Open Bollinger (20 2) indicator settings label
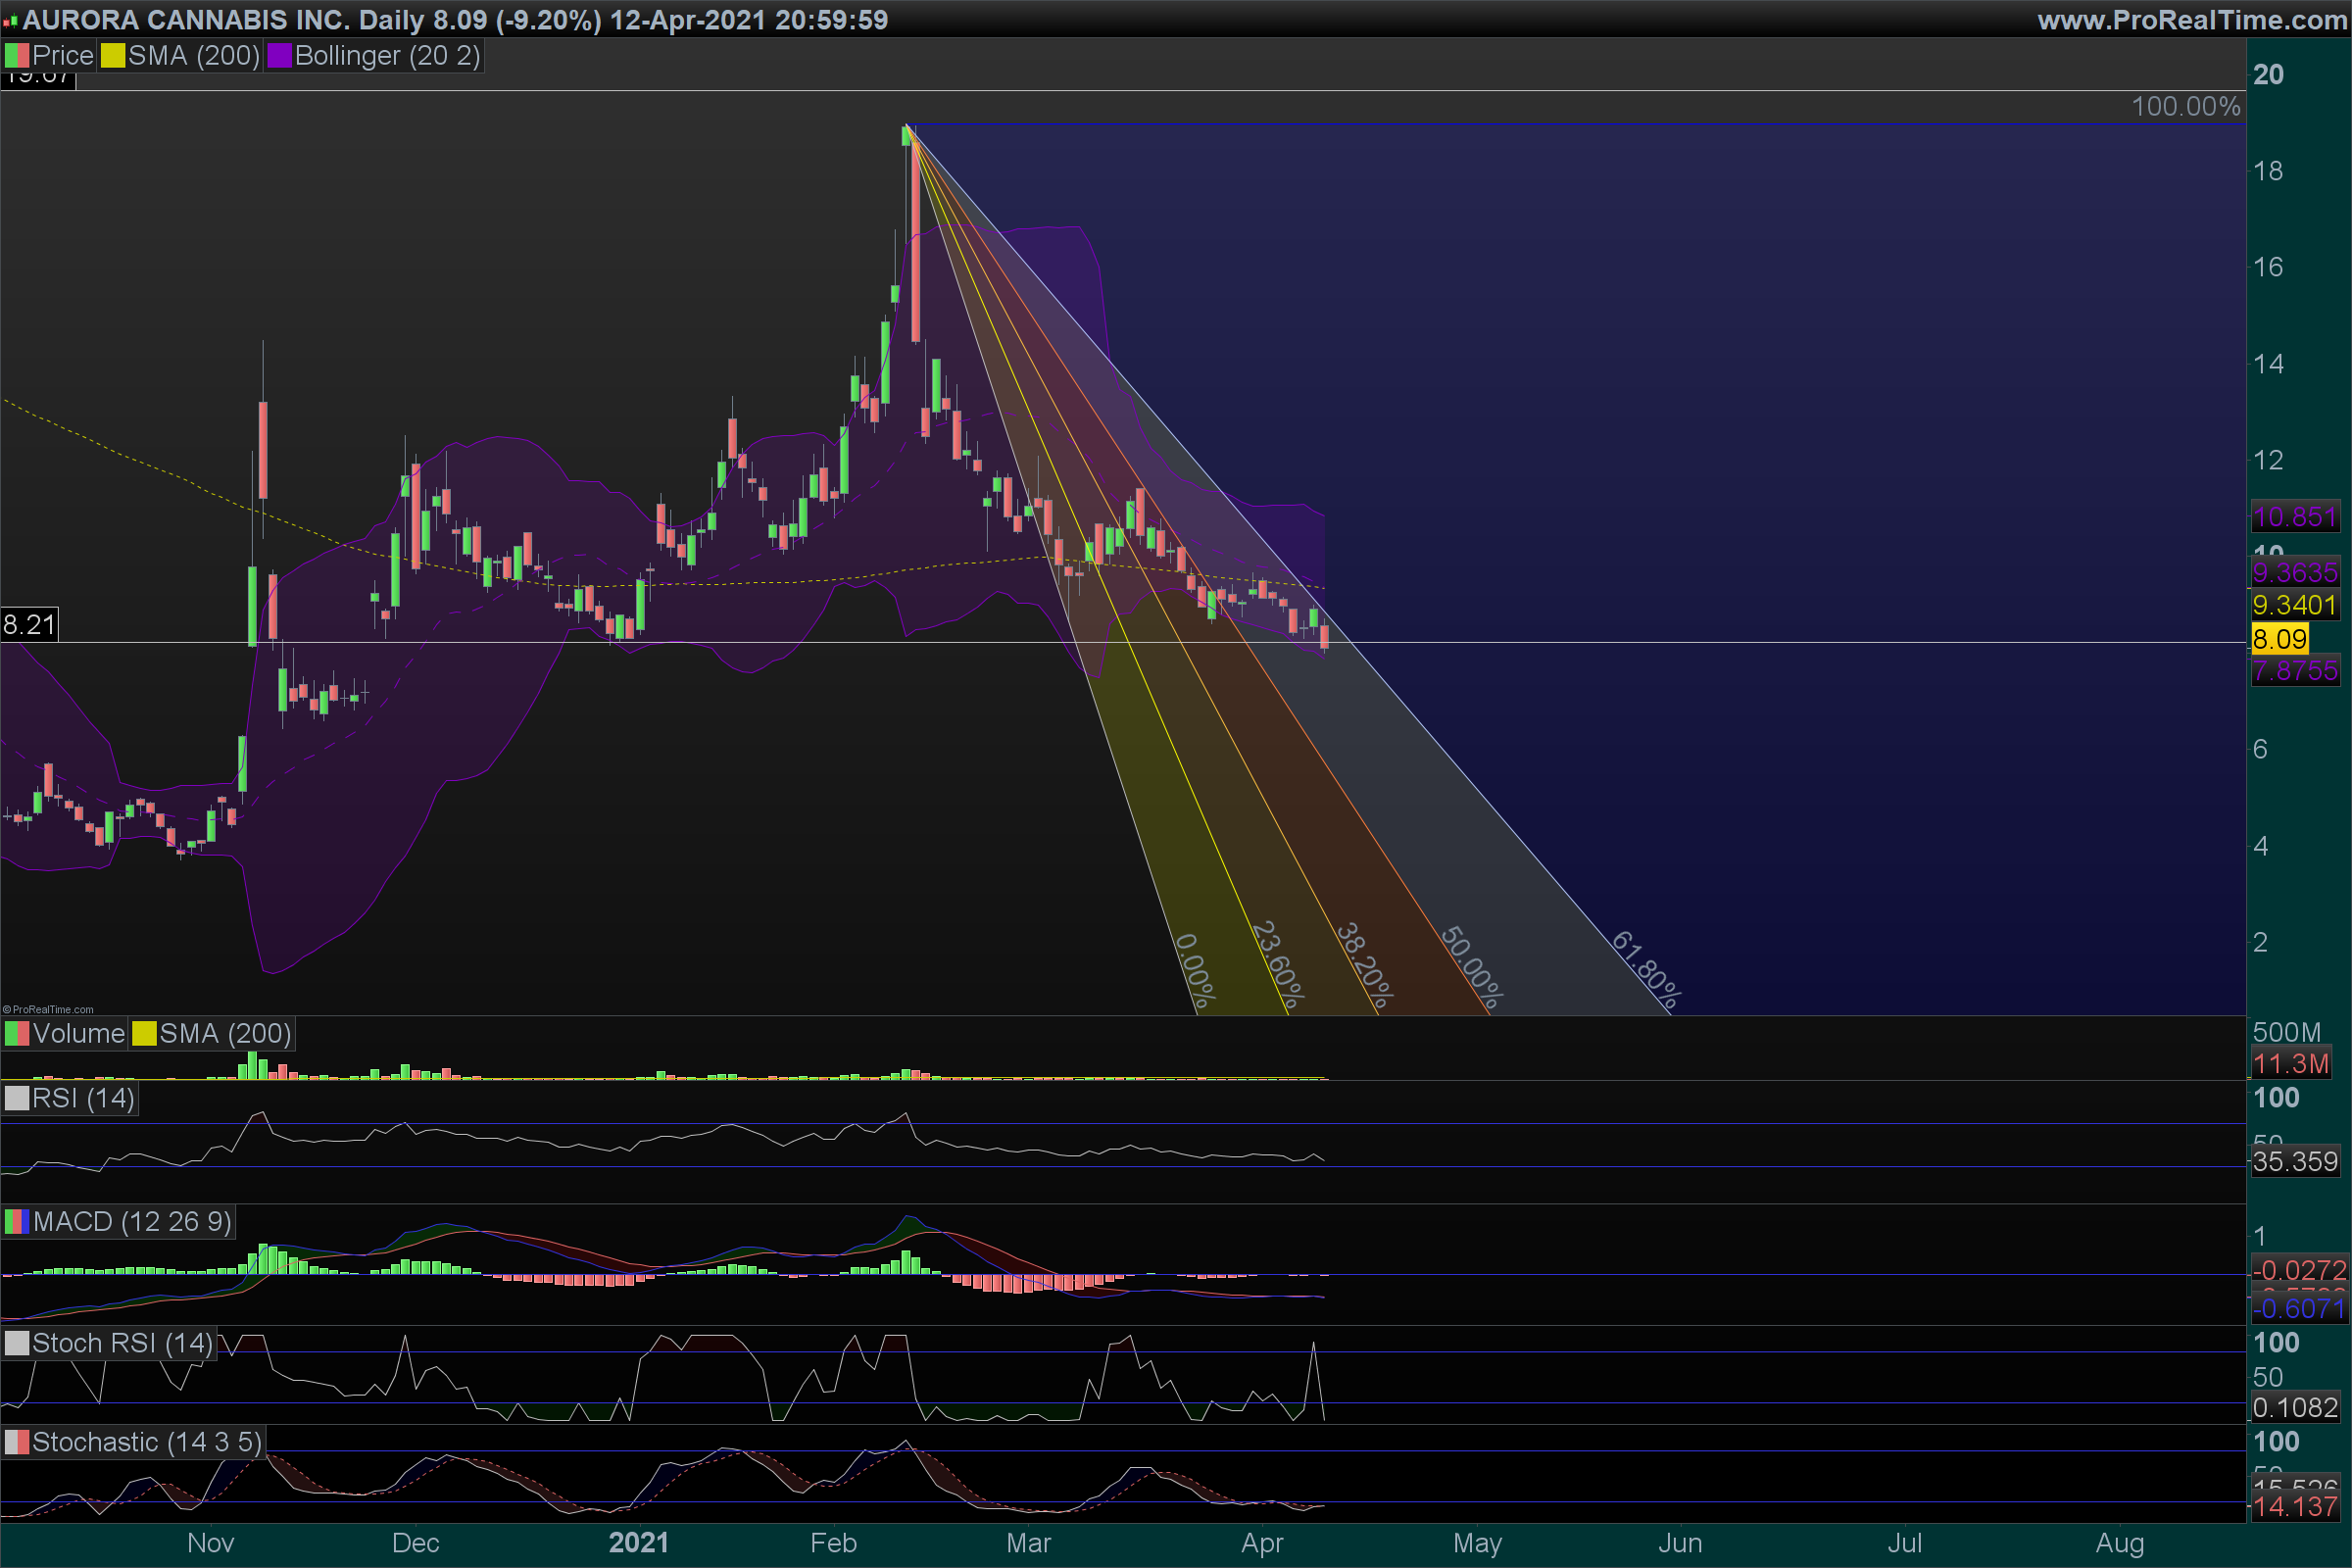2352x1568 pixels. tap(387, 56)
